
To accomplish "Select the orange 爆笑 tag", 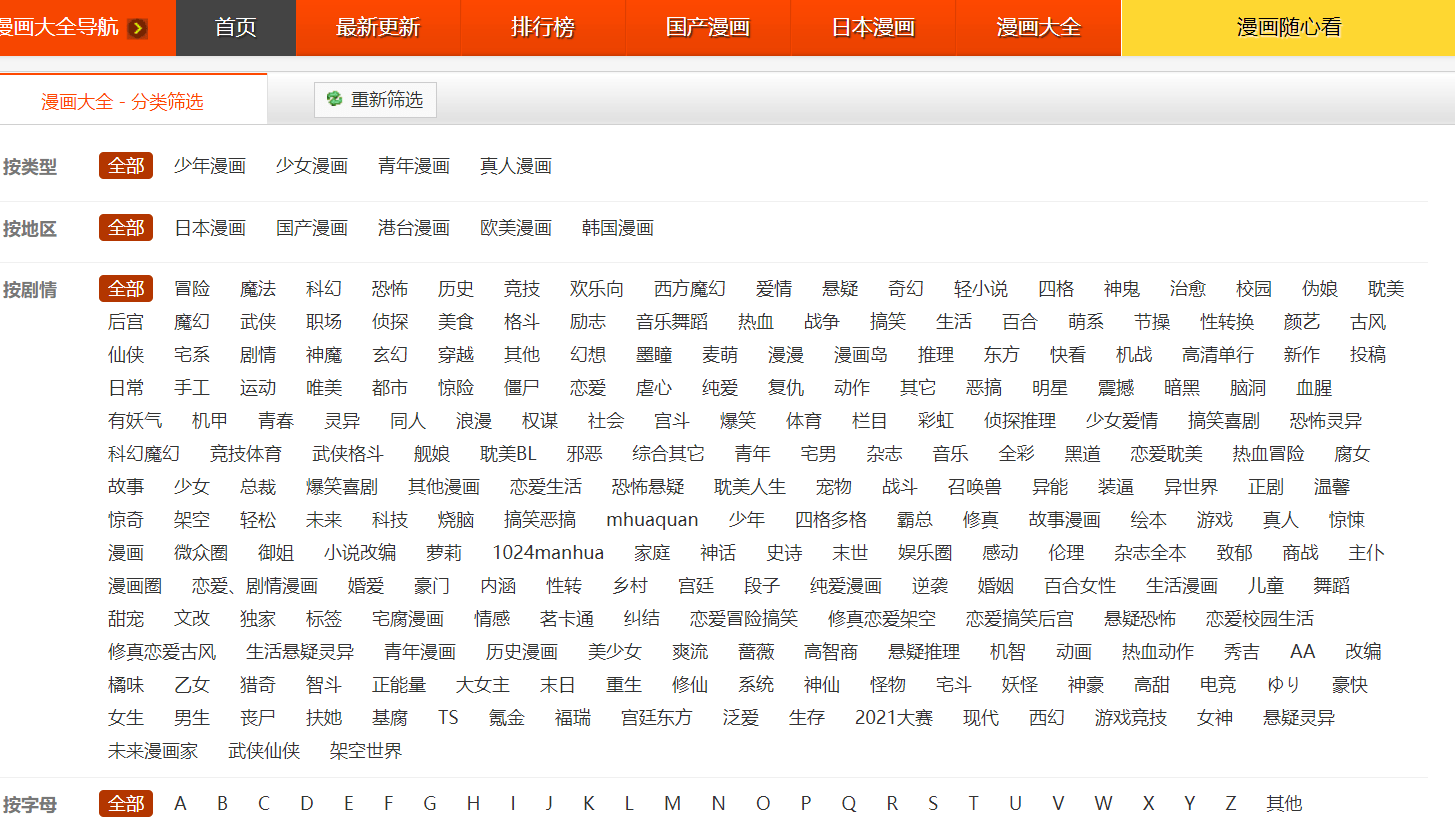I will 737,421.
